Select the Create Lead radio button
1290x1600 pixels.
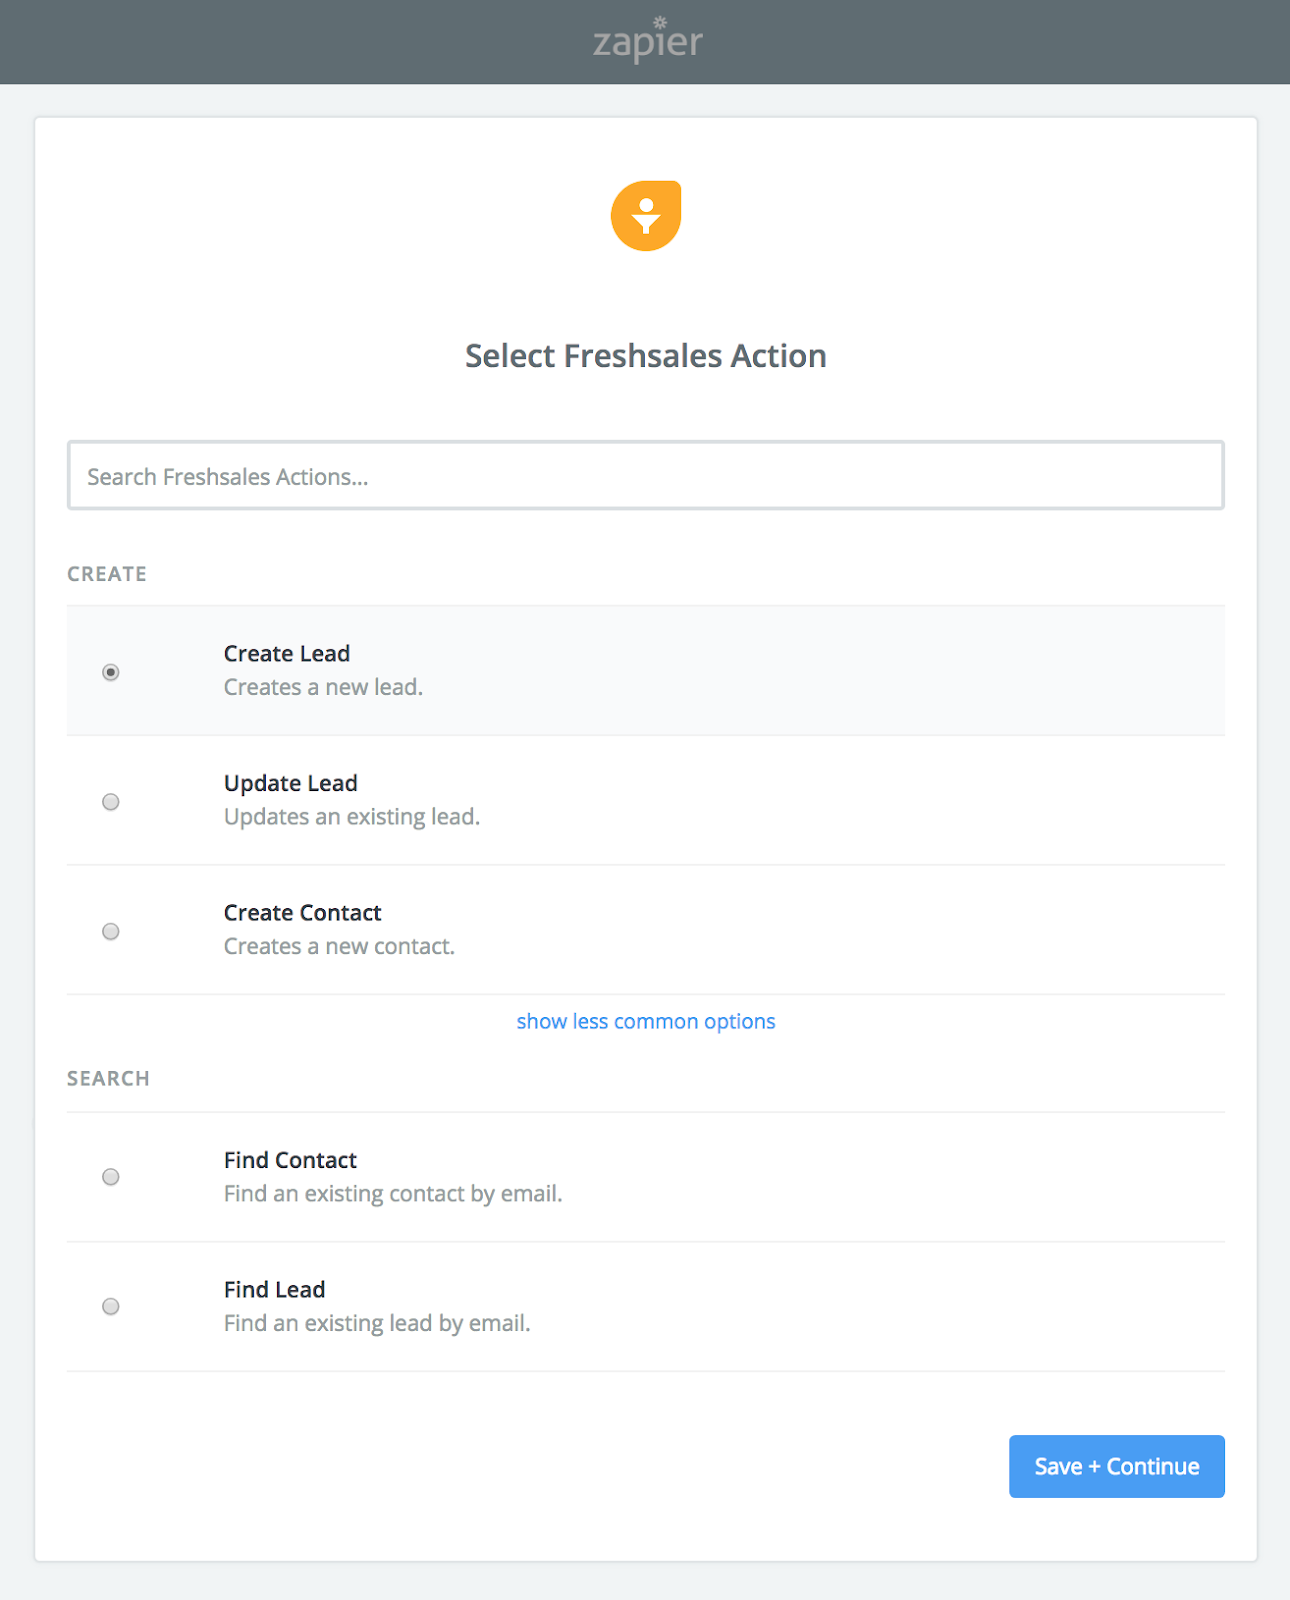[x=111, y=672]
